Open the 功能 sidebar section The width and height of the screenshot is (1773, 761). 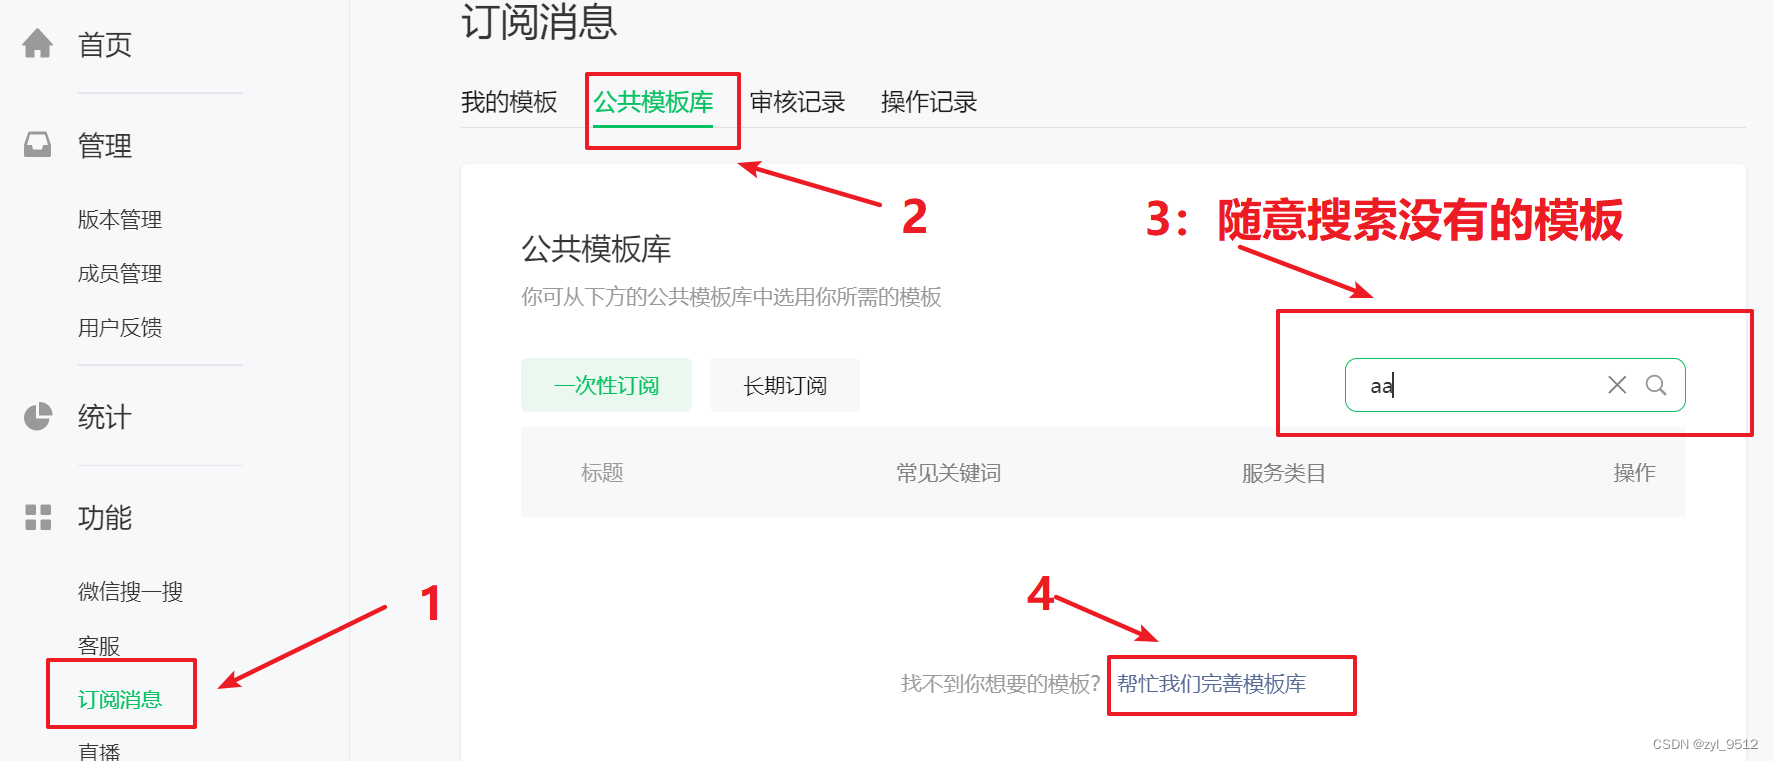click(x=105, y=518)
